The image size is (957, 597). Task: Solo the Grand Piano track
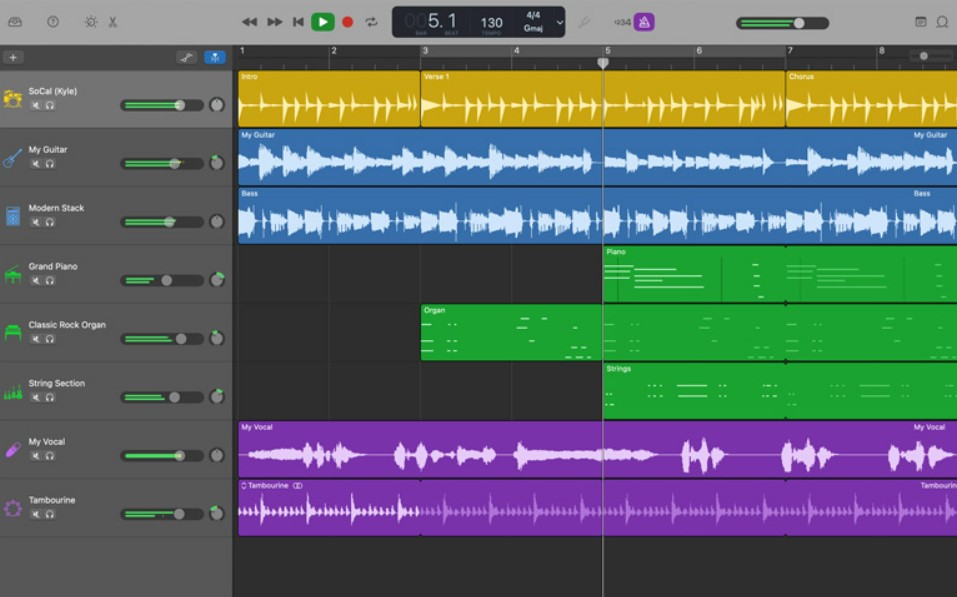(x=50, y=281)
